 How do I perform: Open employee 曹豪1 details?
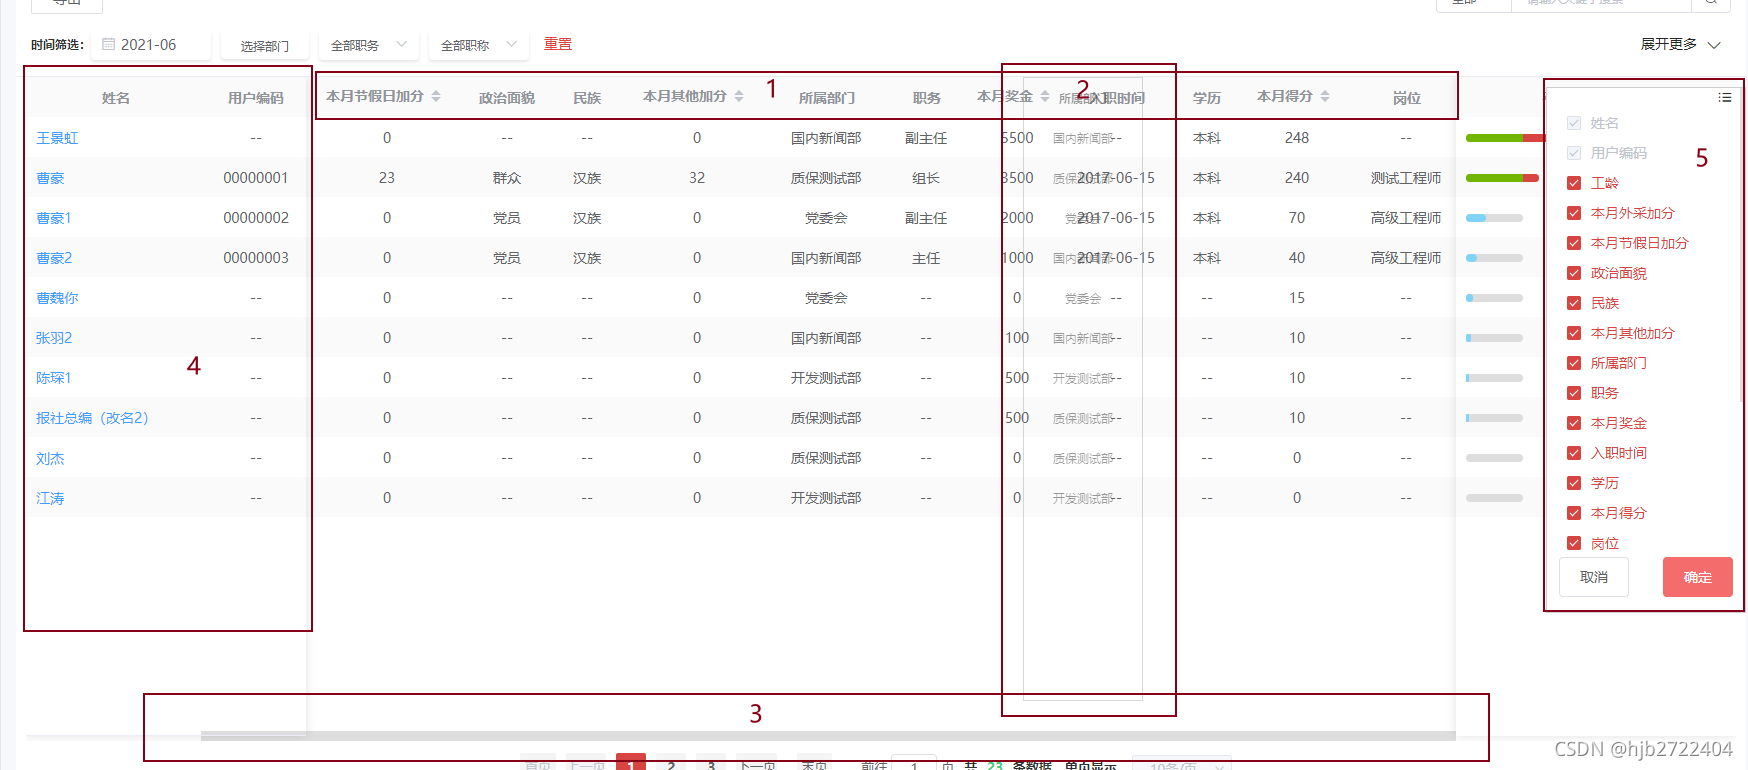pyautogui.click(x=54, y=218)
